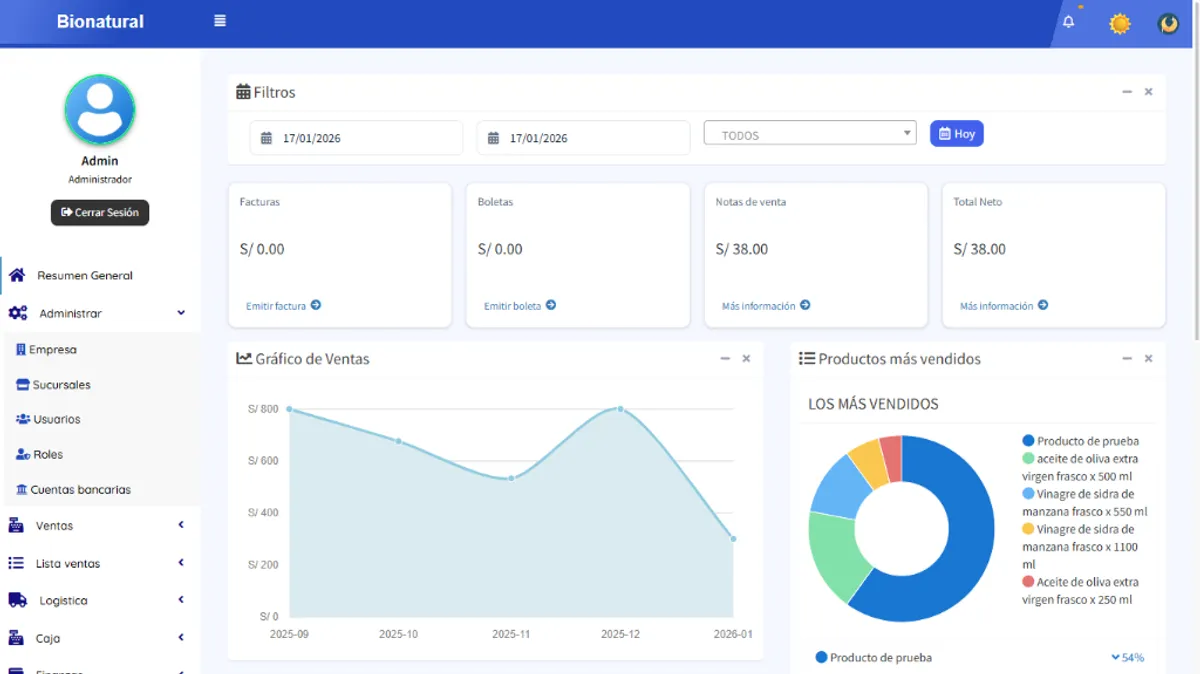Open the Empresa section in sidebar

tap(56, 349)
